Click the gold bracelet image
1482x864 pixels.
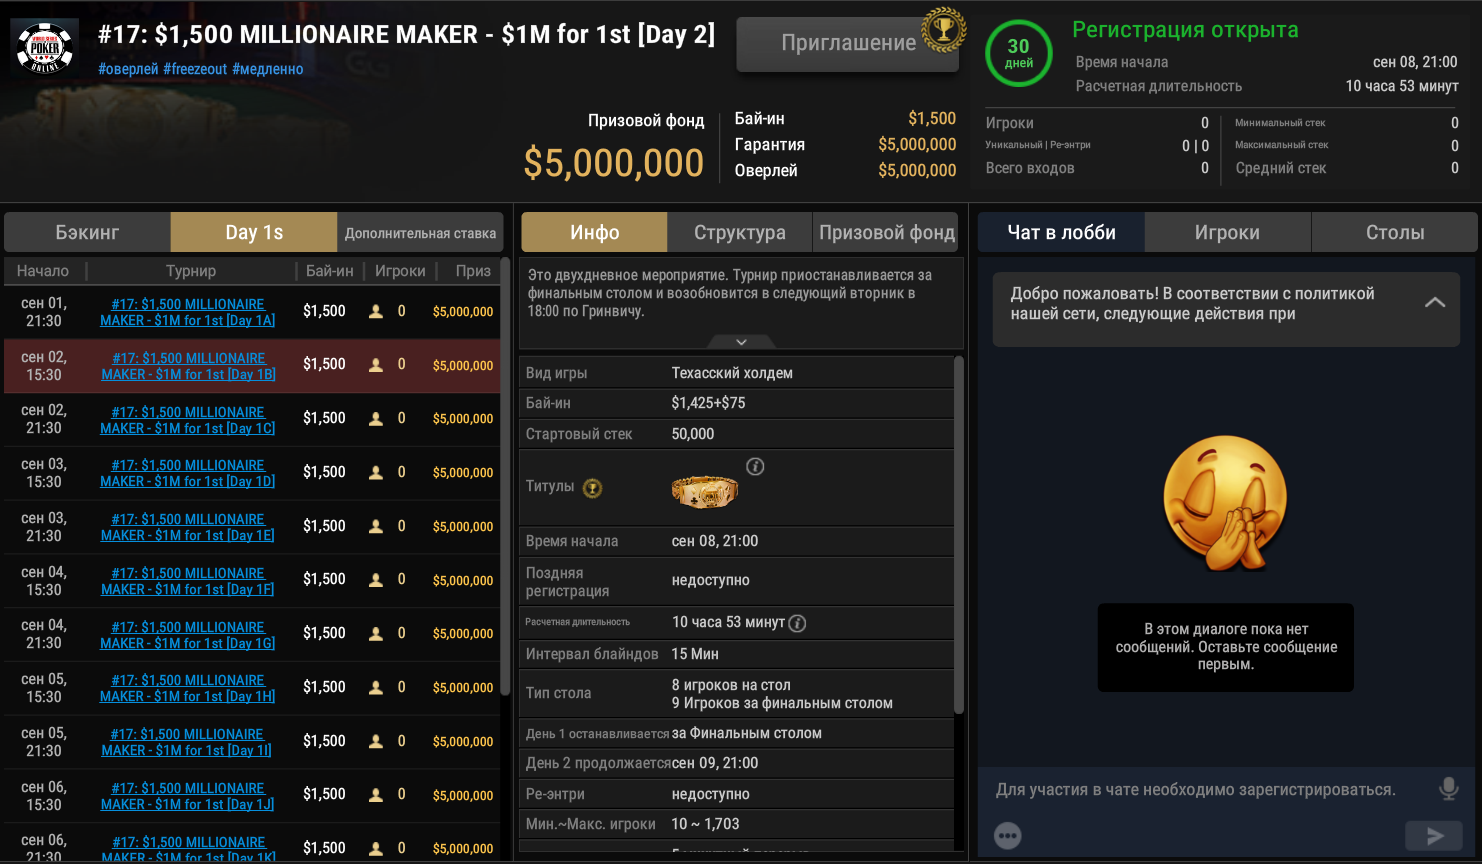[x=704, y=490]
